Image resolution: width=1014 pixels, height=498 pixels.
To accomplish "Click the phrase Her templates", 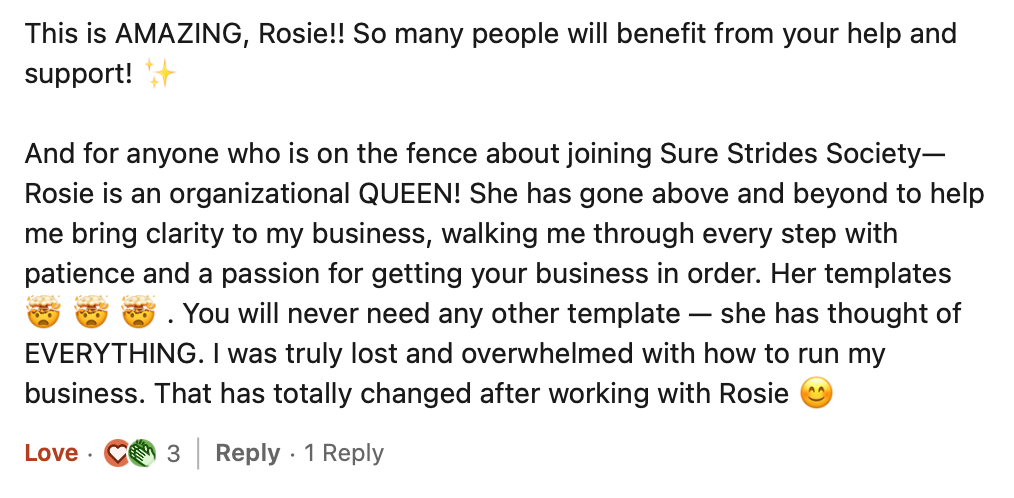I will coord(861,274).
